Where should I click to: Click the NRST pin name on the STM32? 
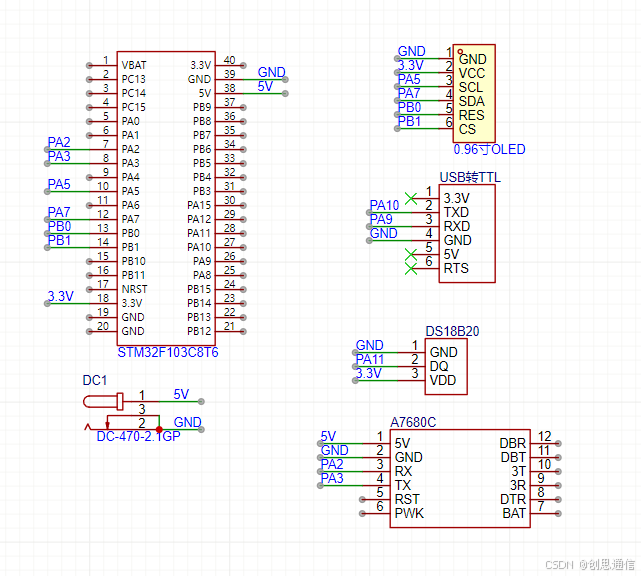pyautogui.click(x=134, y=289)
